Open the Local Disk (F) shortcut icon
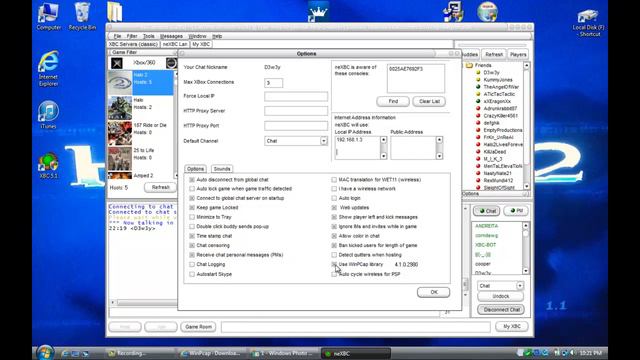Image resolution: width=640 pixels, height=360 pixels. pos(588,22)
